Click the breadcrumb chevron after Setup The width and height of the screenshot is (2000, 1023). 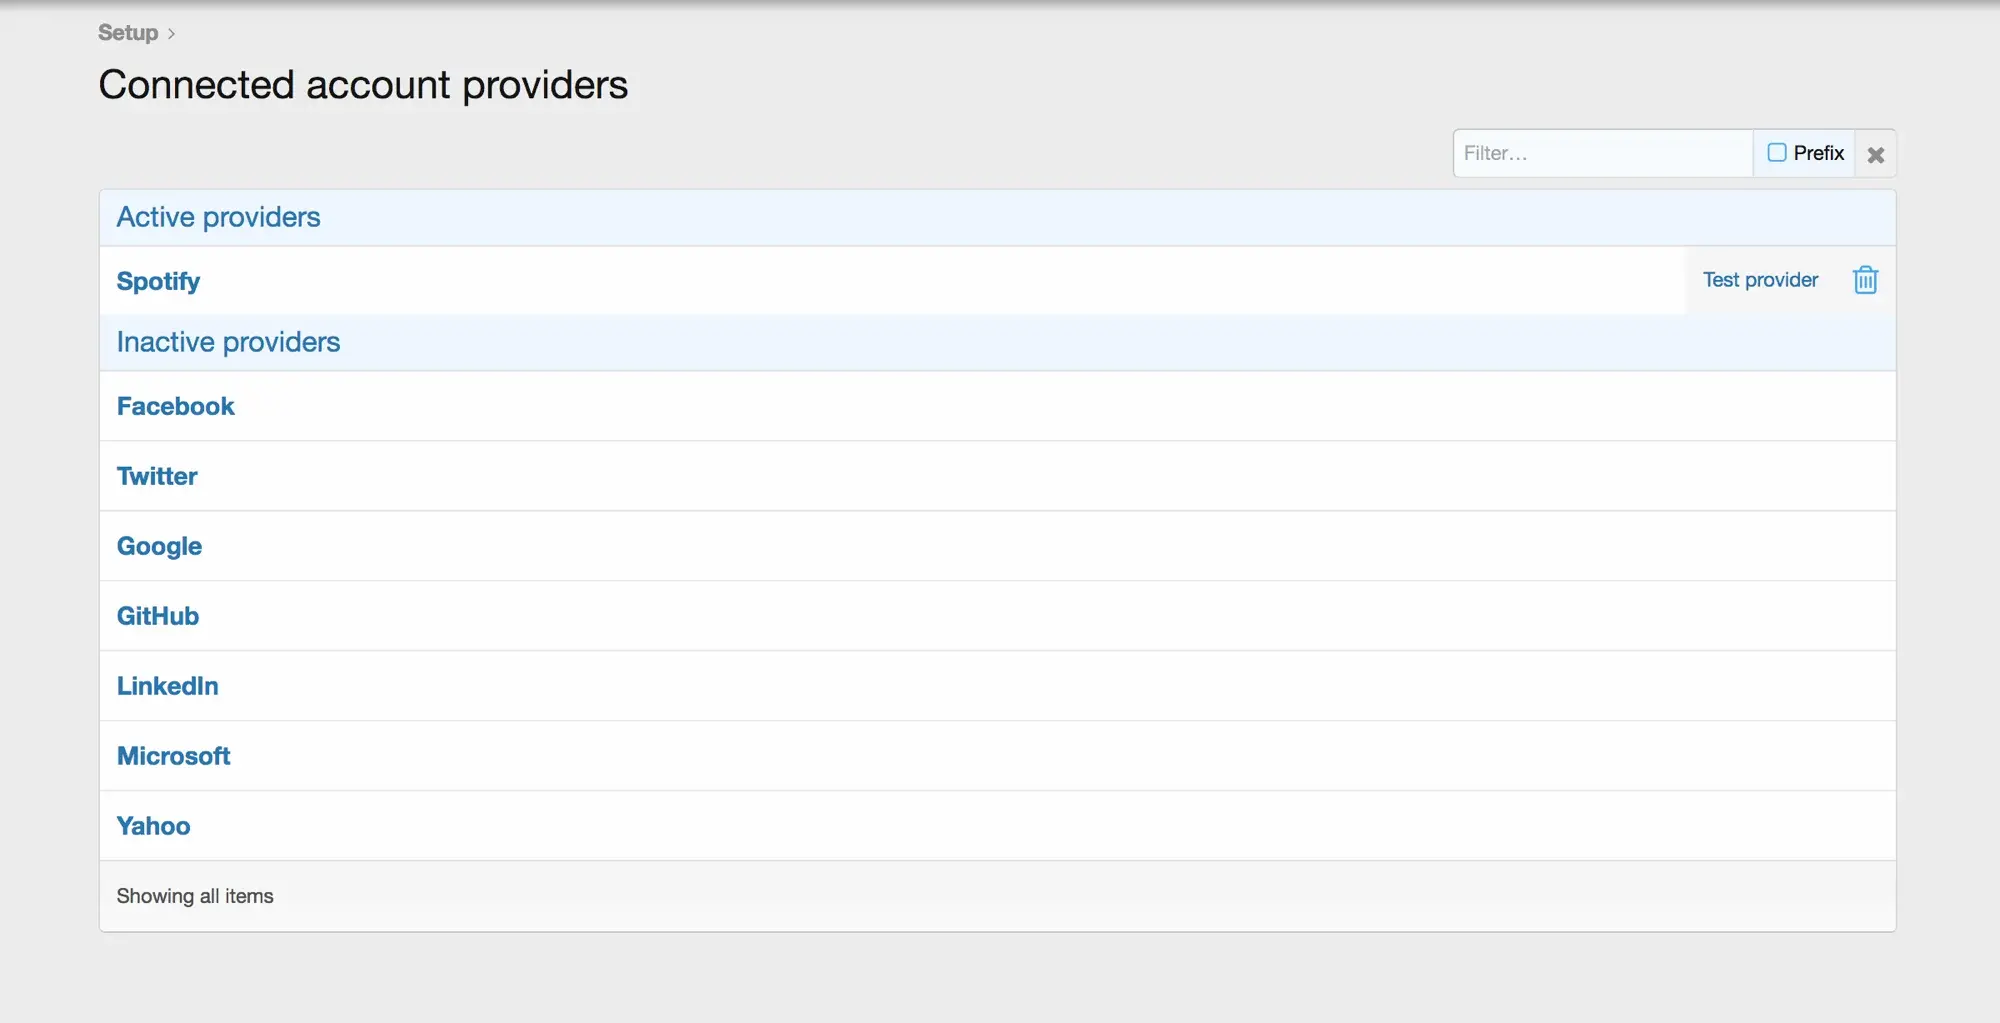(172, 34)
